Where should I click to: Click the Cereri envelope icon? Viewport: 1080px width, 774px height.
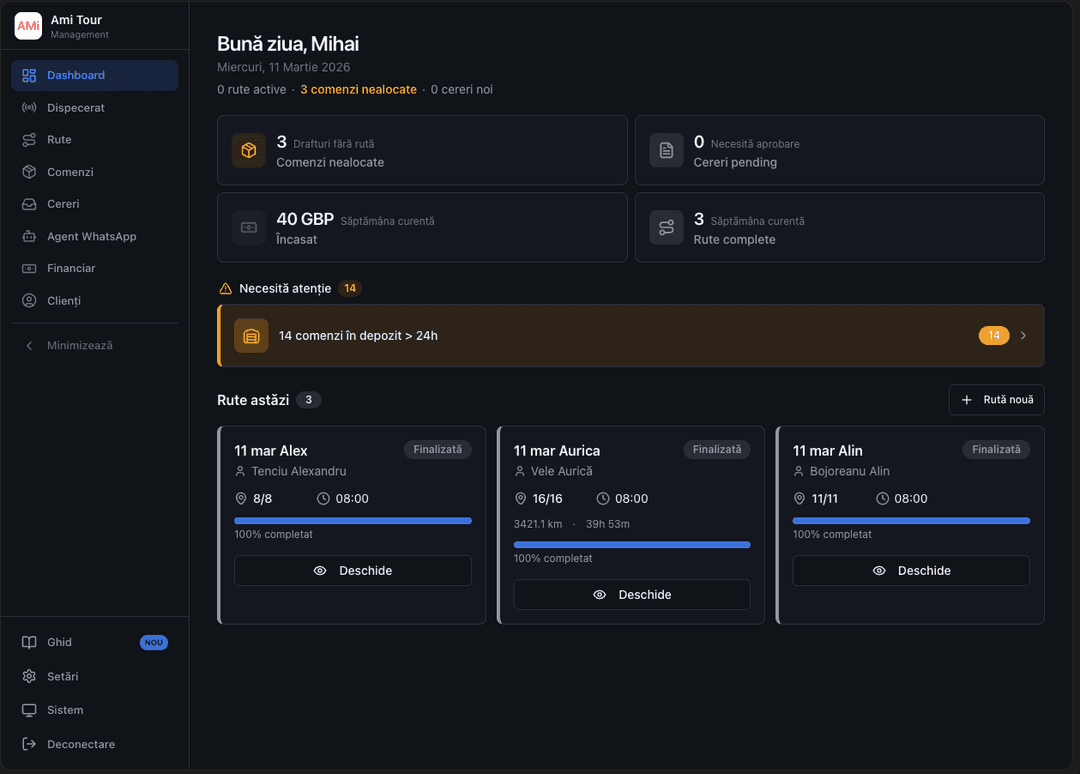point(31,203)
